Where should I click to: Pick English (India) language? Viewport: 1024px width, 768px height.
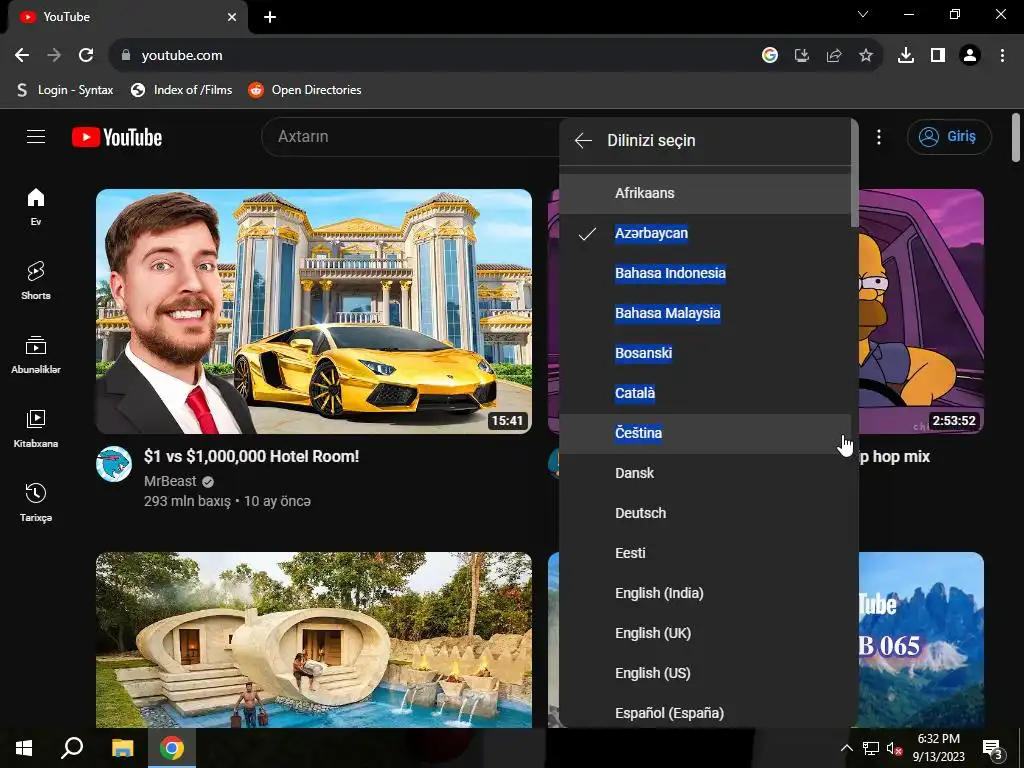pos(705,593)
